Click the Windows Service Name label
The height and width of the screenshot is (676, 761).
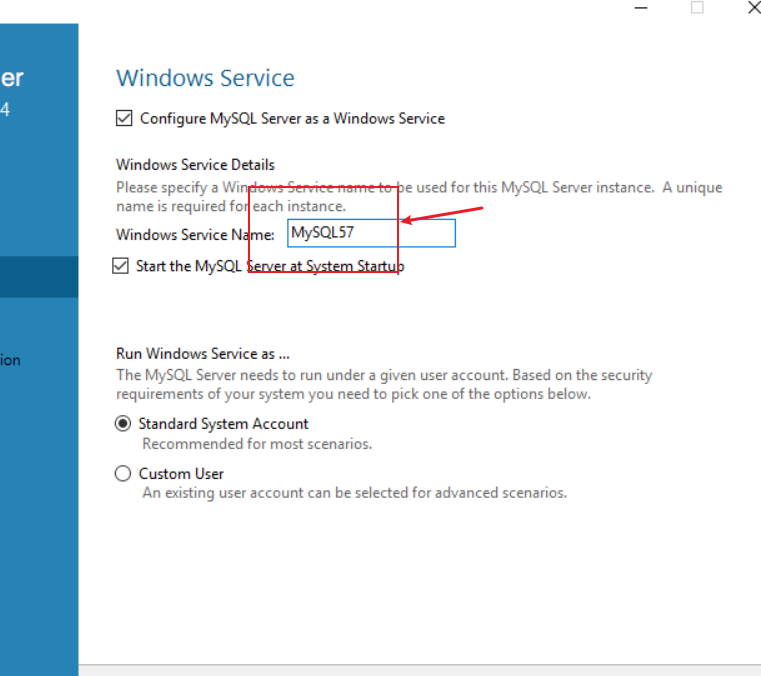(195, 235)
